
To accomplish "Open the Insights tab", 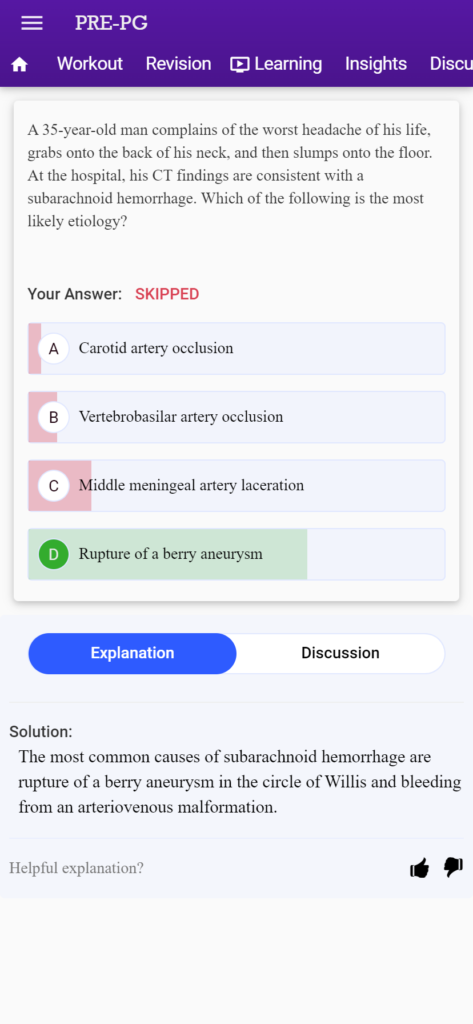I will point(376,64).
